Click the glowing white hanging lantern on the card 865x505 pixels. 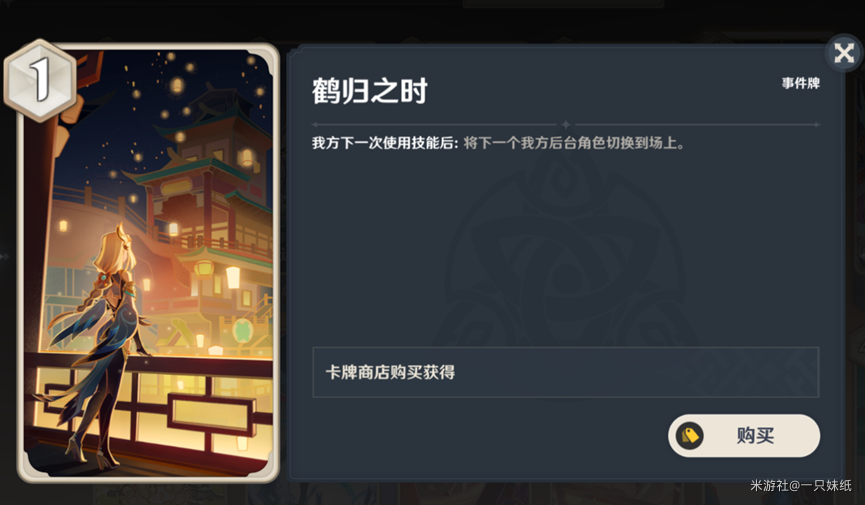click(x=233, y=277)
